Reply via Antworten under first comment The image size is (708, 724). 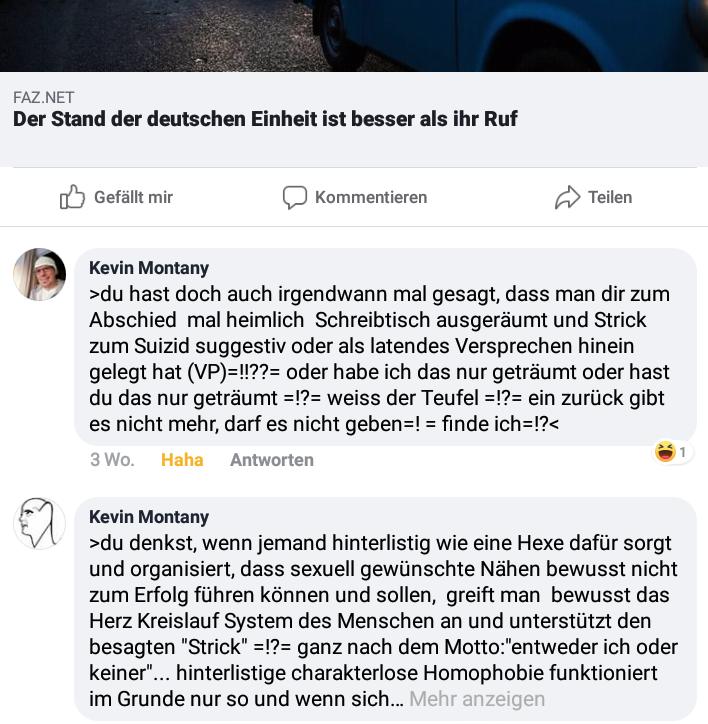tap(272, 460)
